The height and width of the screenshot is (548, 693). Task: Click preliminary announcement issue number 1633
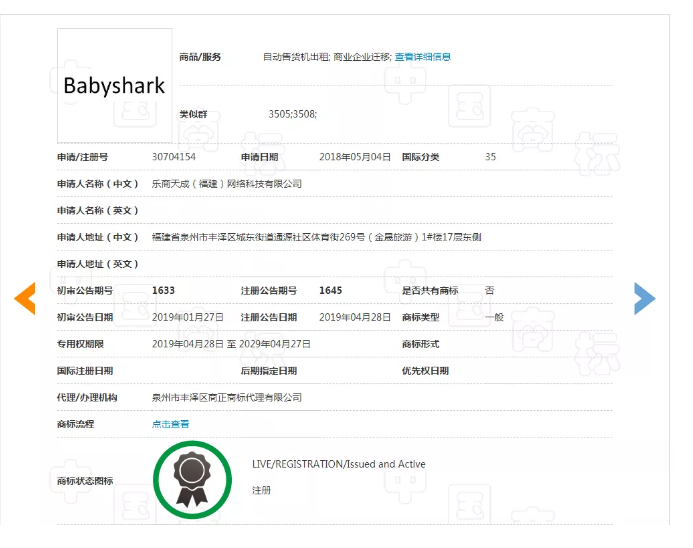click(163, 290)
